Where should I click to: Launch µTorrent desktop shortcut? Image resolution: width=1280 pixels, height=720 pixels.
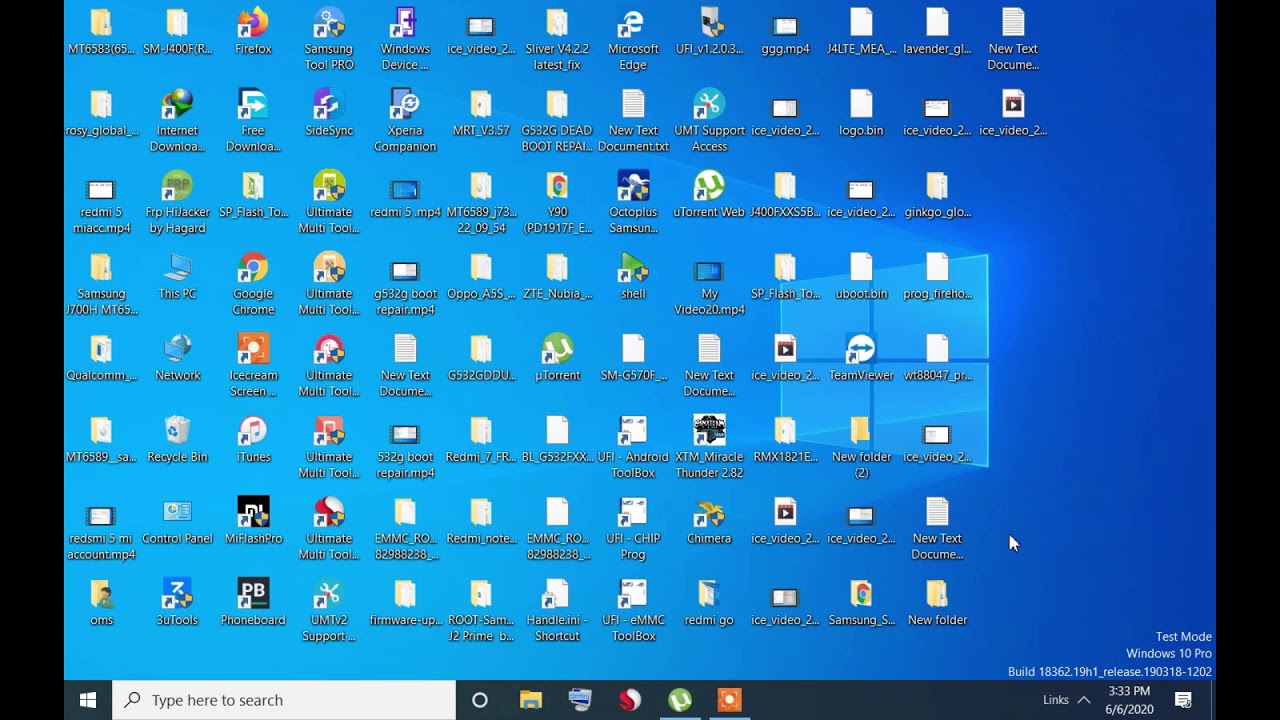click(x=557, y=358)
